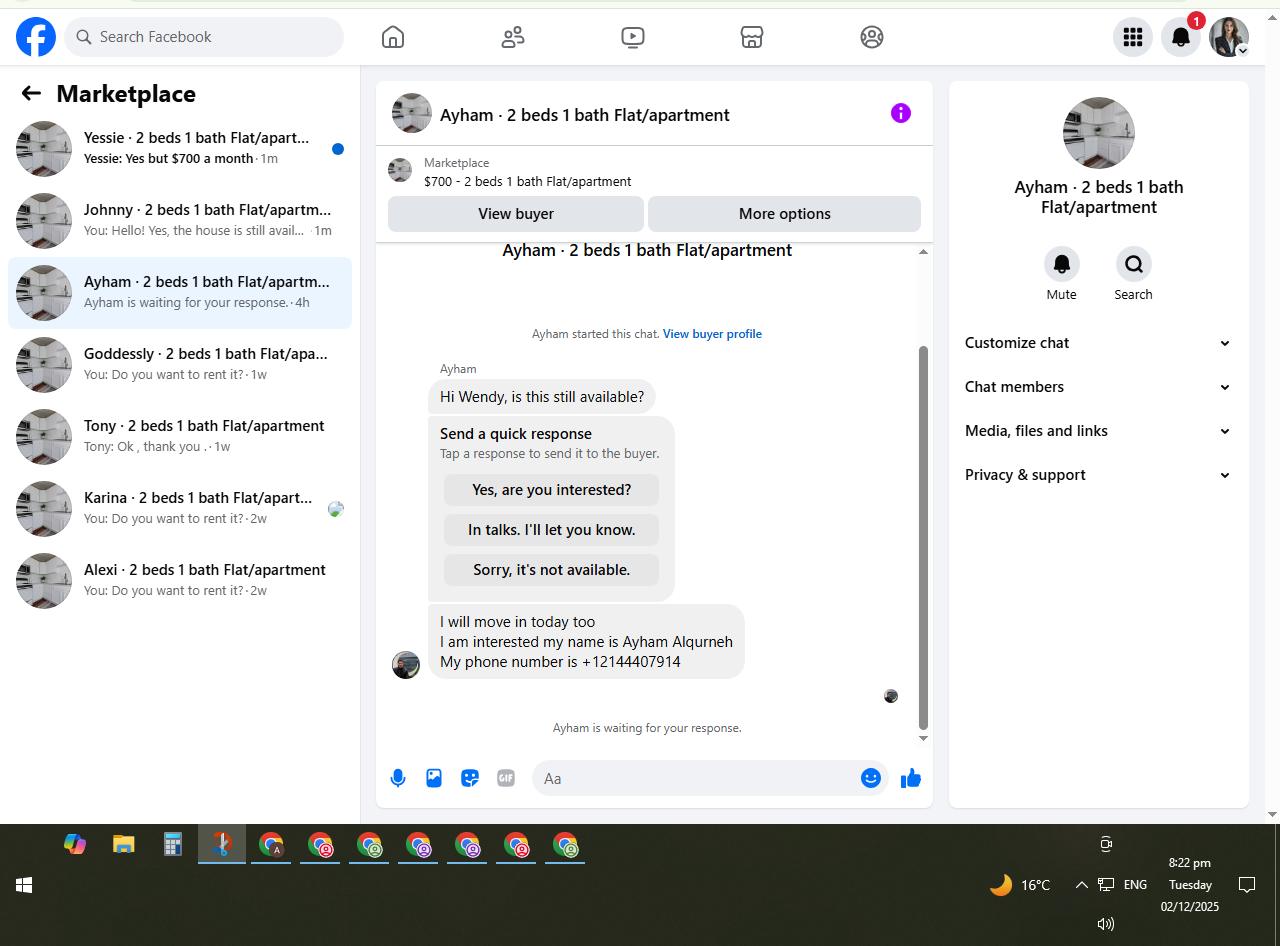This screenshot has height=946, width=1280.
Task: Open Notifications bell with one alert
Action: 1181,37
